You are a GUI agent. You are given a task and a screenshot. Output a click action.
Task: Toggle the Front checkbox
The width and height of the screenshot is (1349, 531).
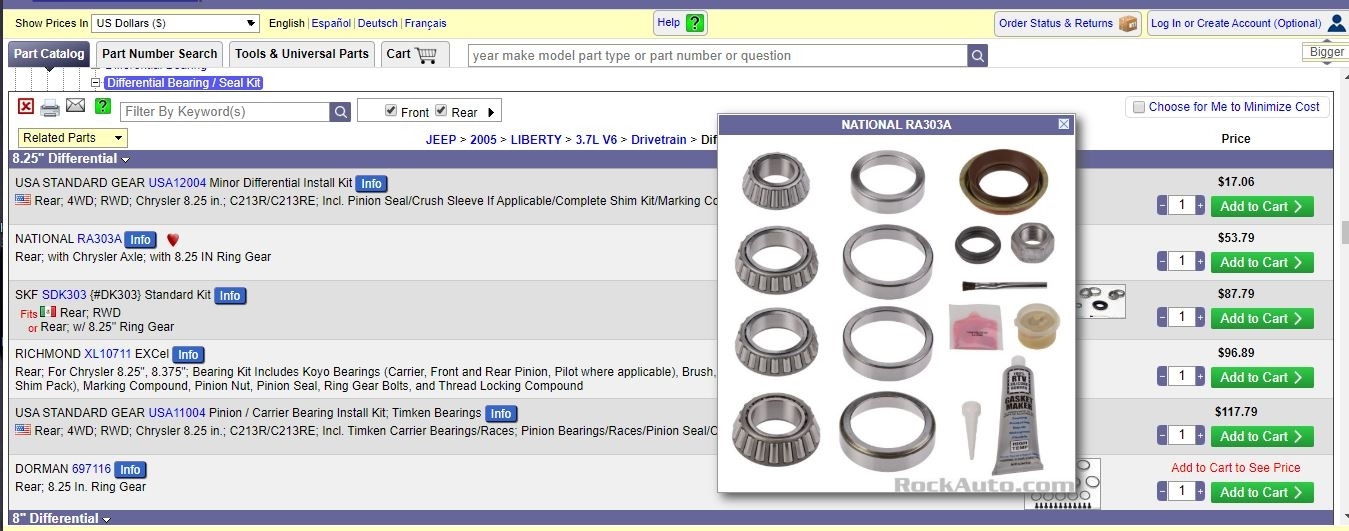391,111
